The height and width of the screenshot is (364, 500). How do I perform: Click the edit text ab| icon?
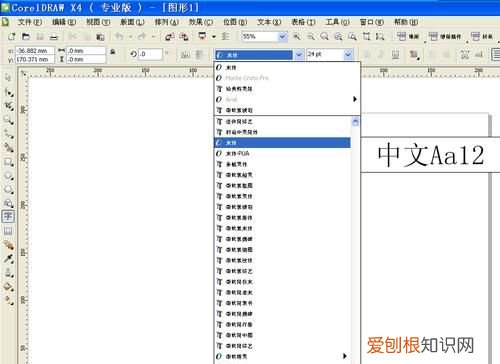coord(479,54)
